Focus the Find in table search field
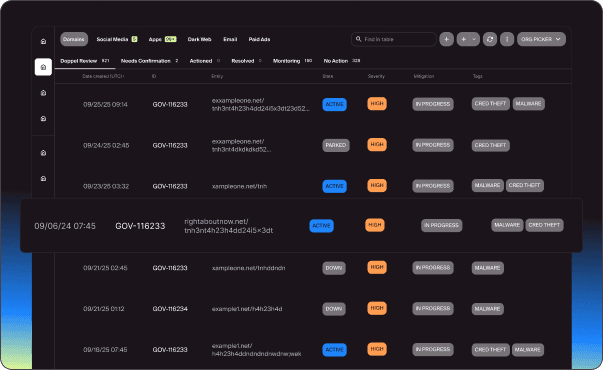Screen dimensions: 603x370 pos(394,39)
